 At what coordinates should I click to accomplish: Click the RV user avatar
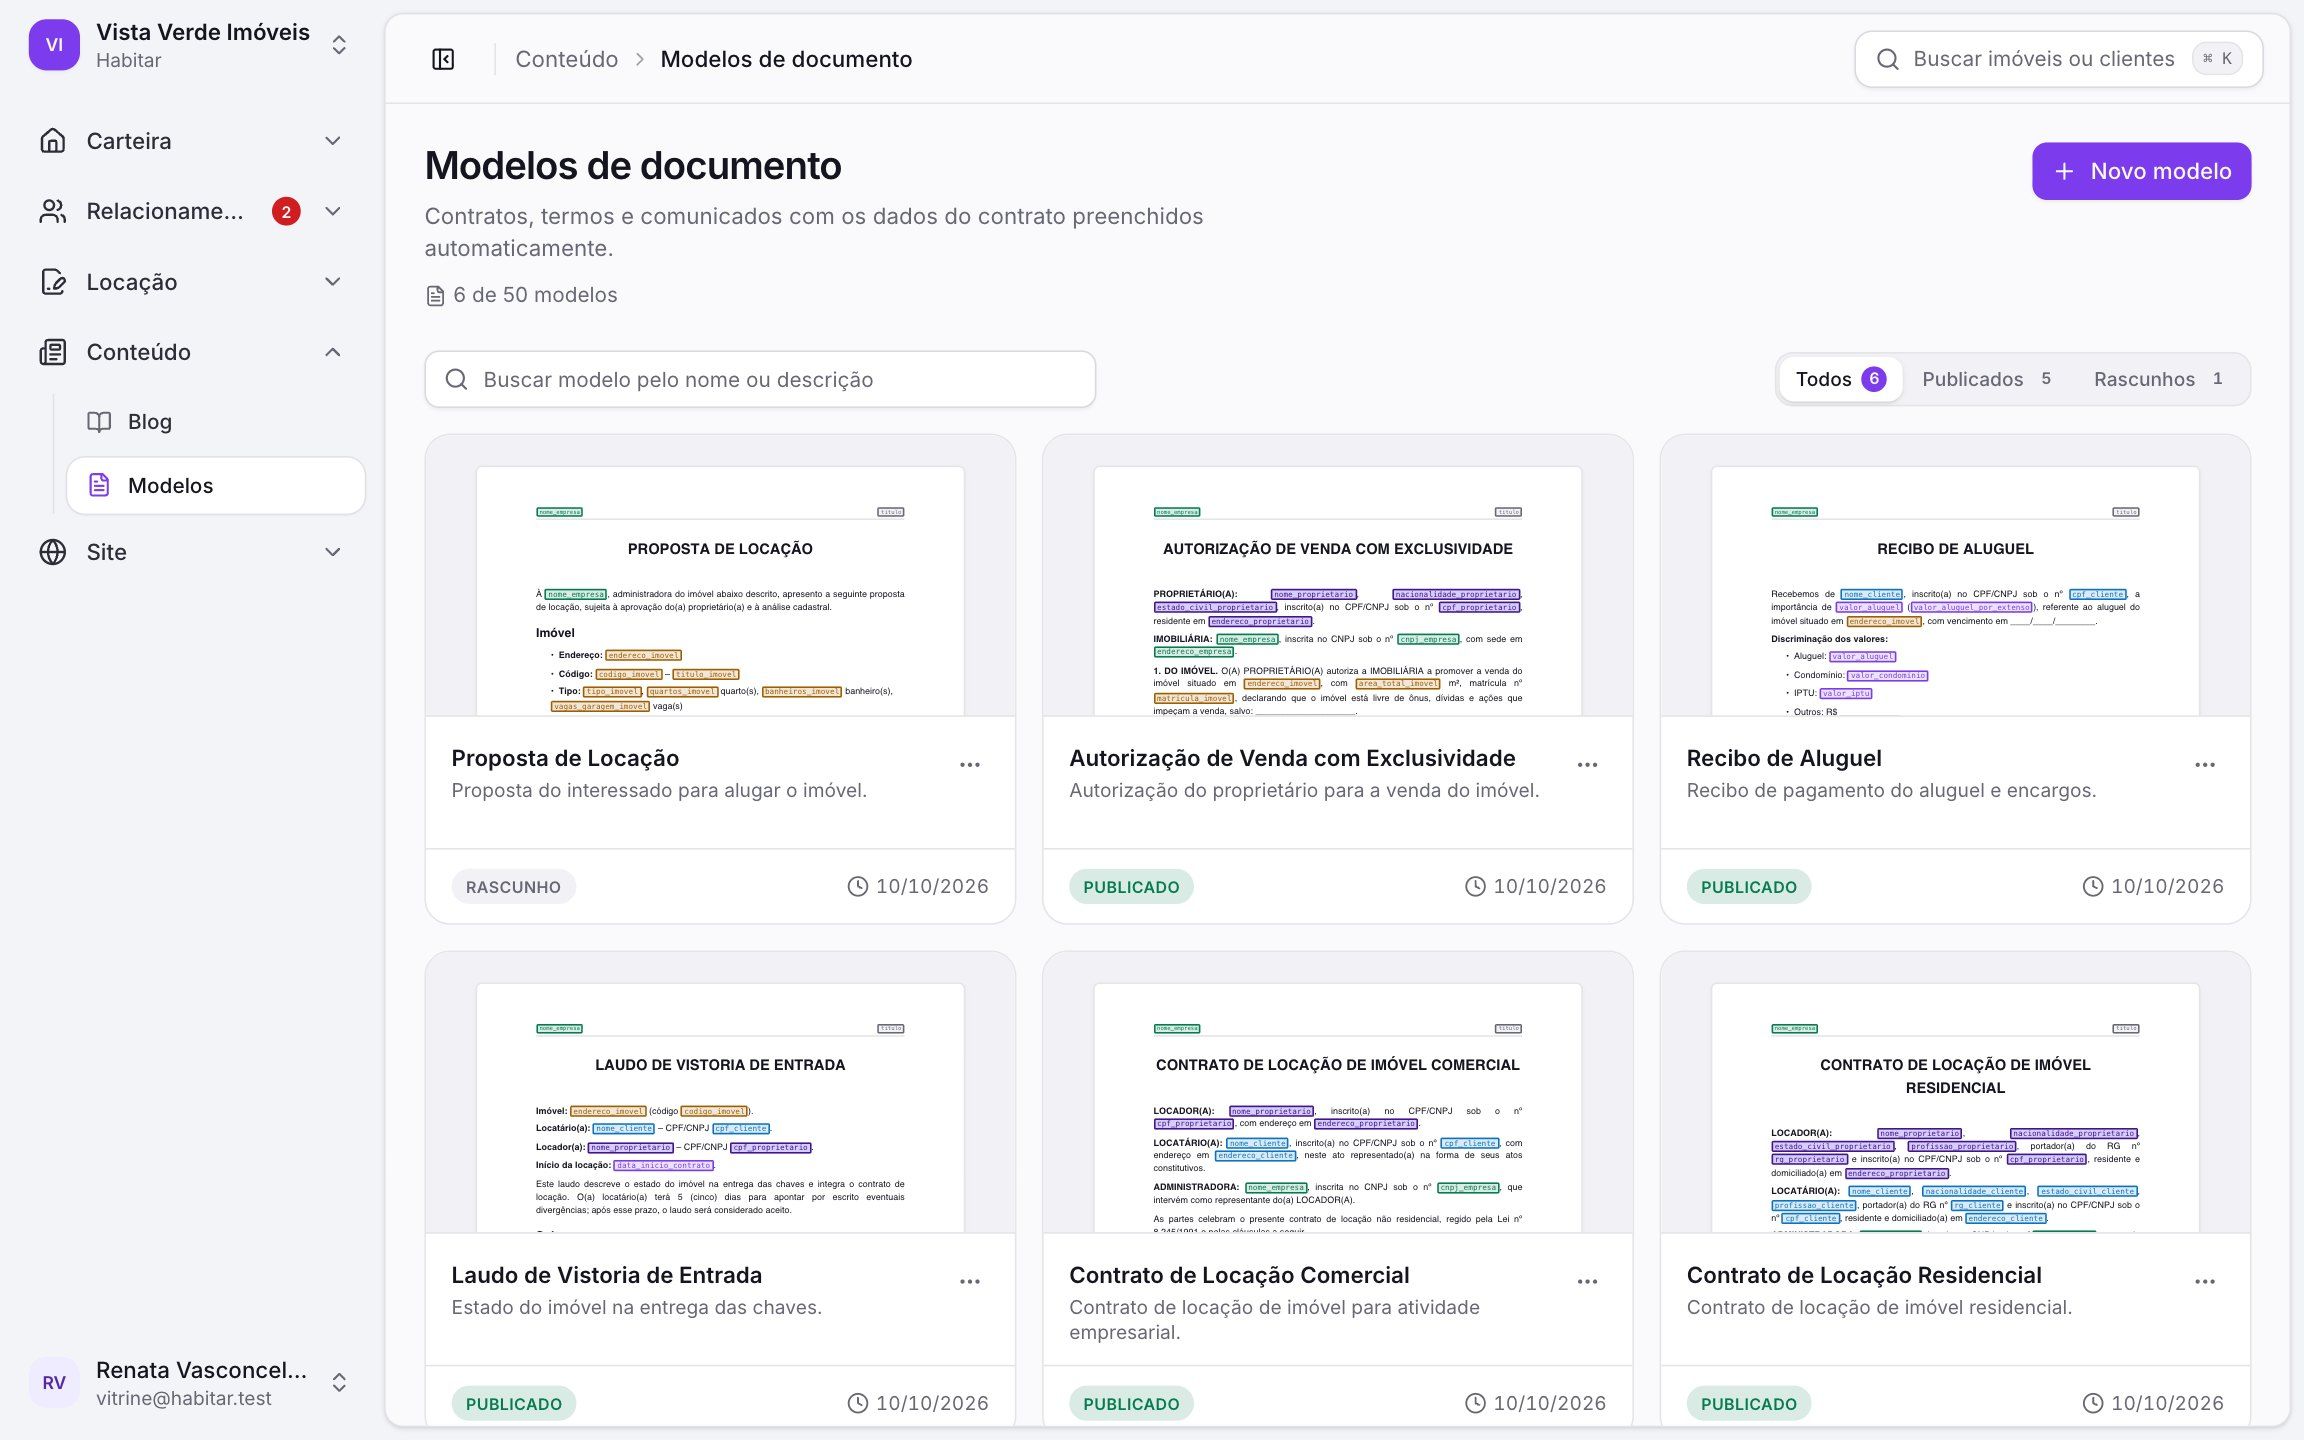54,1382
